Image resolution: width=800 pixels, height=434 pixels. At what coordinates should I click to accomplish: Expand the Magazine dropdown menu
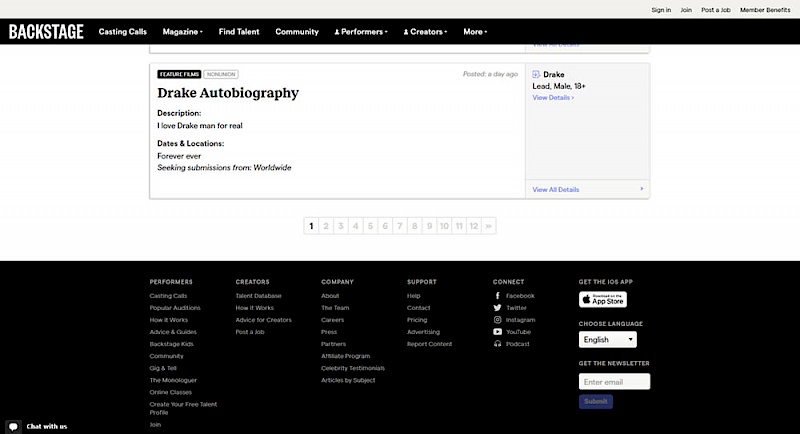point(182,32)
